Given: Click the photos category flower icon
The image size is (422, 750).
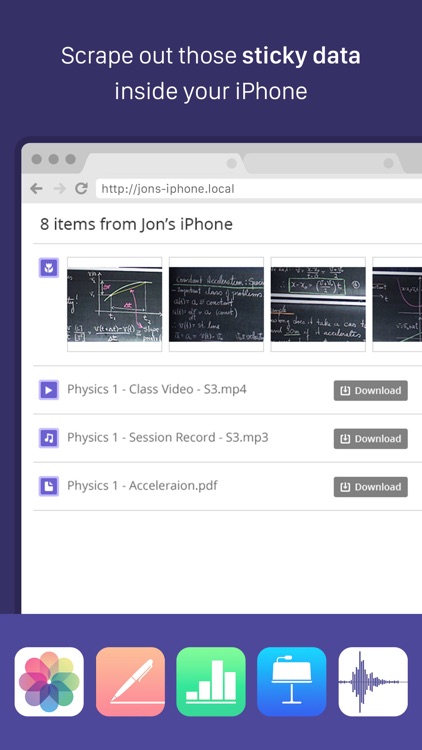Looking at the screenshot, I should click(49, 268).
